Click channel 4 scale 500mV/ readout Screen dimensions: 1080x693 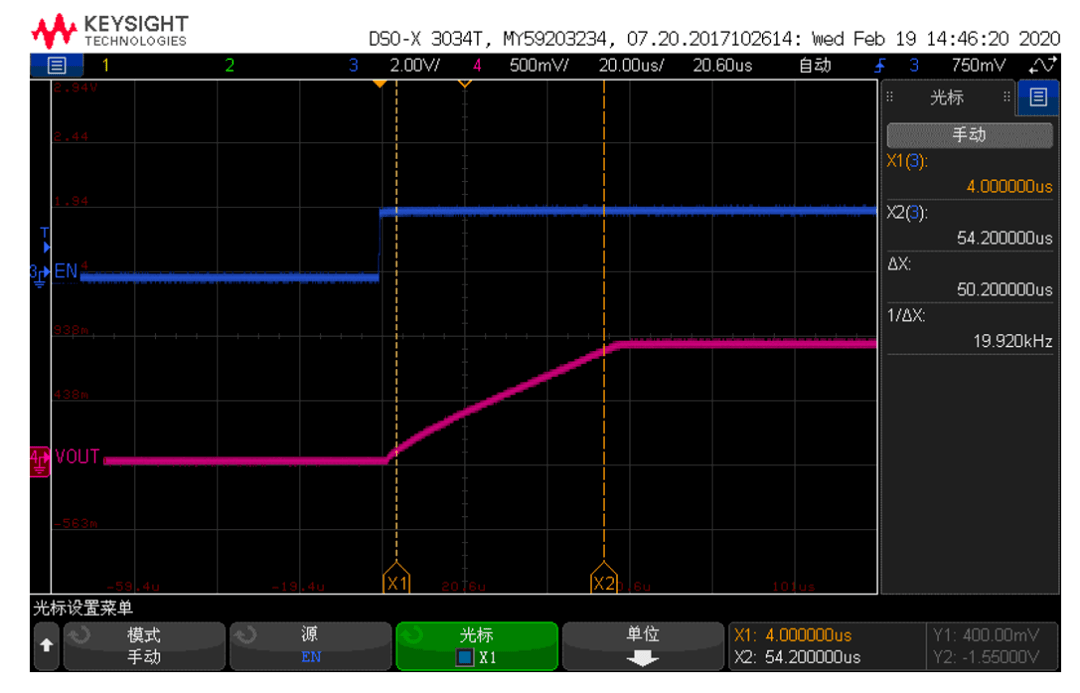539,65
